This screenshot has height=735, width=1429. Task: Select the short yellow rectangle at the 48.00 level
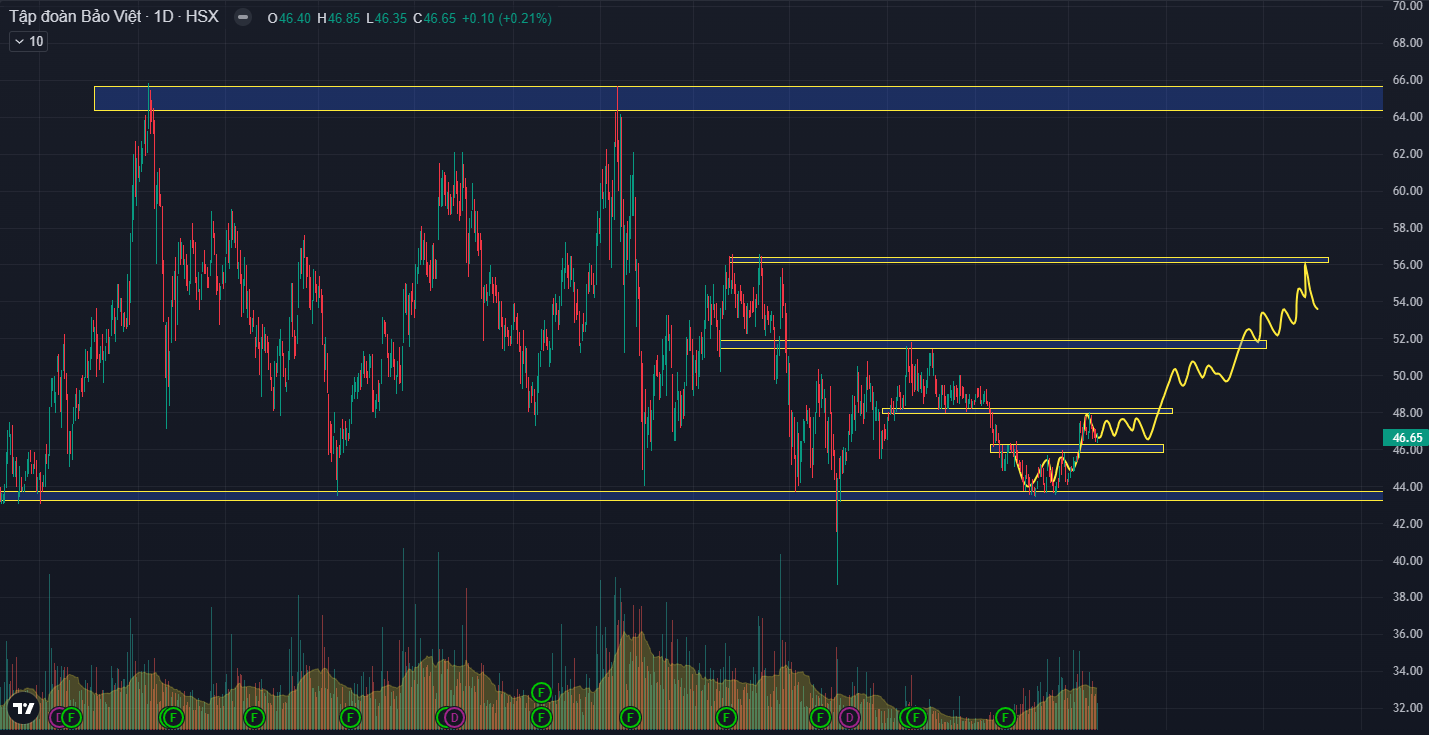point(1027,411)
